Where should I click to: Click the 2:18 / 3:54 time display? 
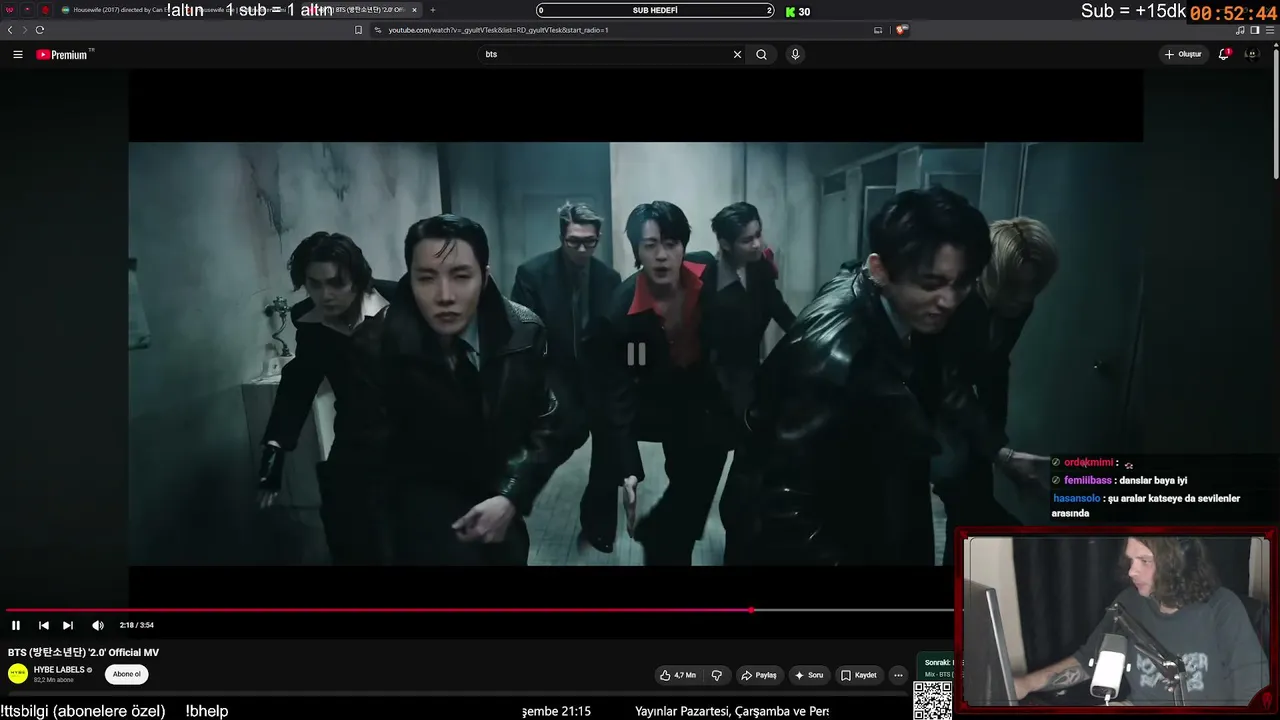pos(136,625)
